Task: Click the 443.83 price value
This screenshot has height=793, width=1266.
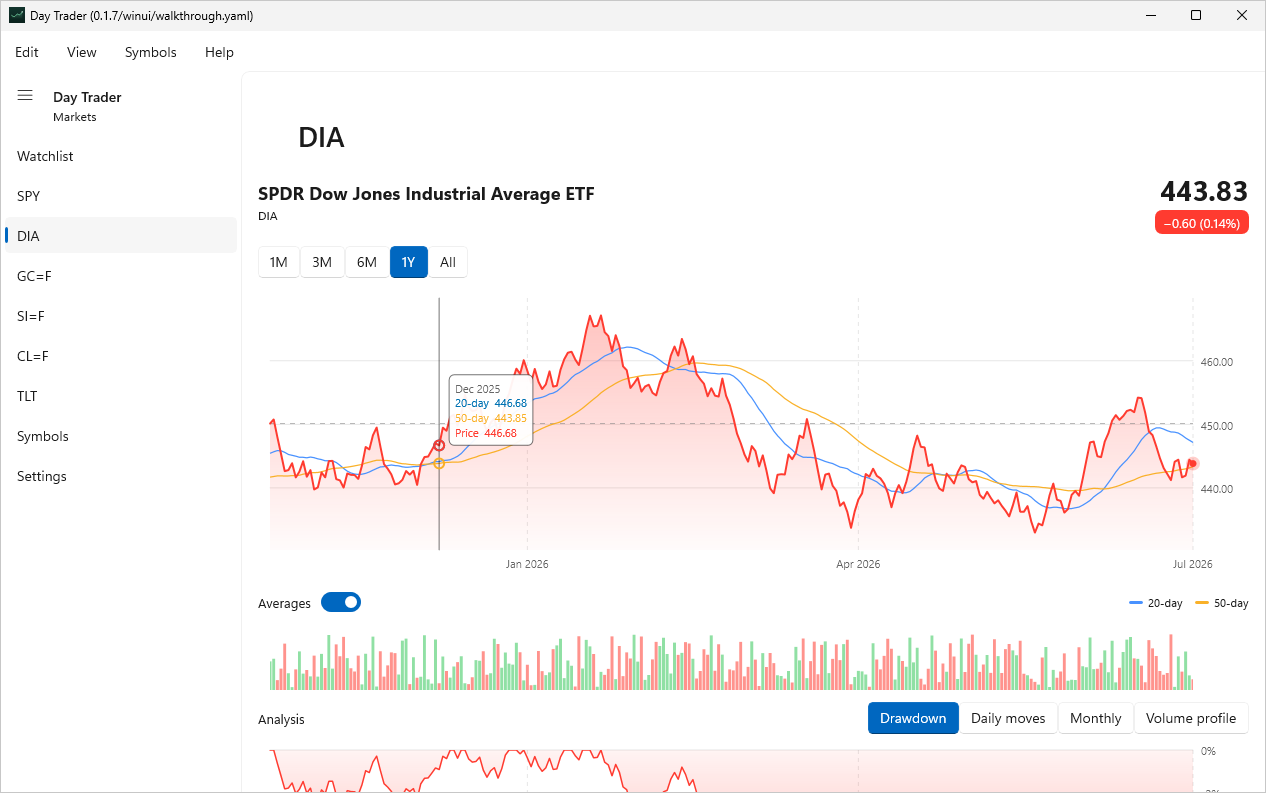Action: [1204, 192]
